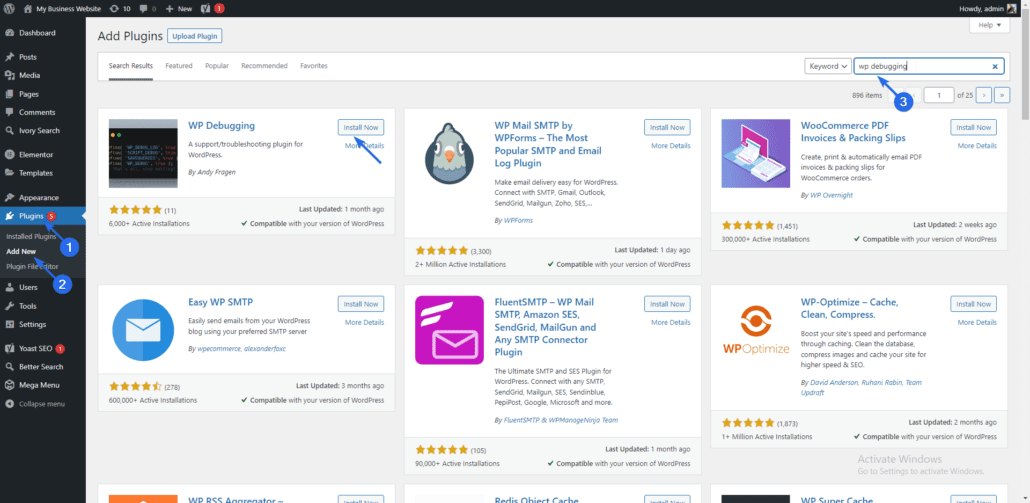Open Settings in the sidebar
Screen dimensions: 1030x503
coord(32,324)
